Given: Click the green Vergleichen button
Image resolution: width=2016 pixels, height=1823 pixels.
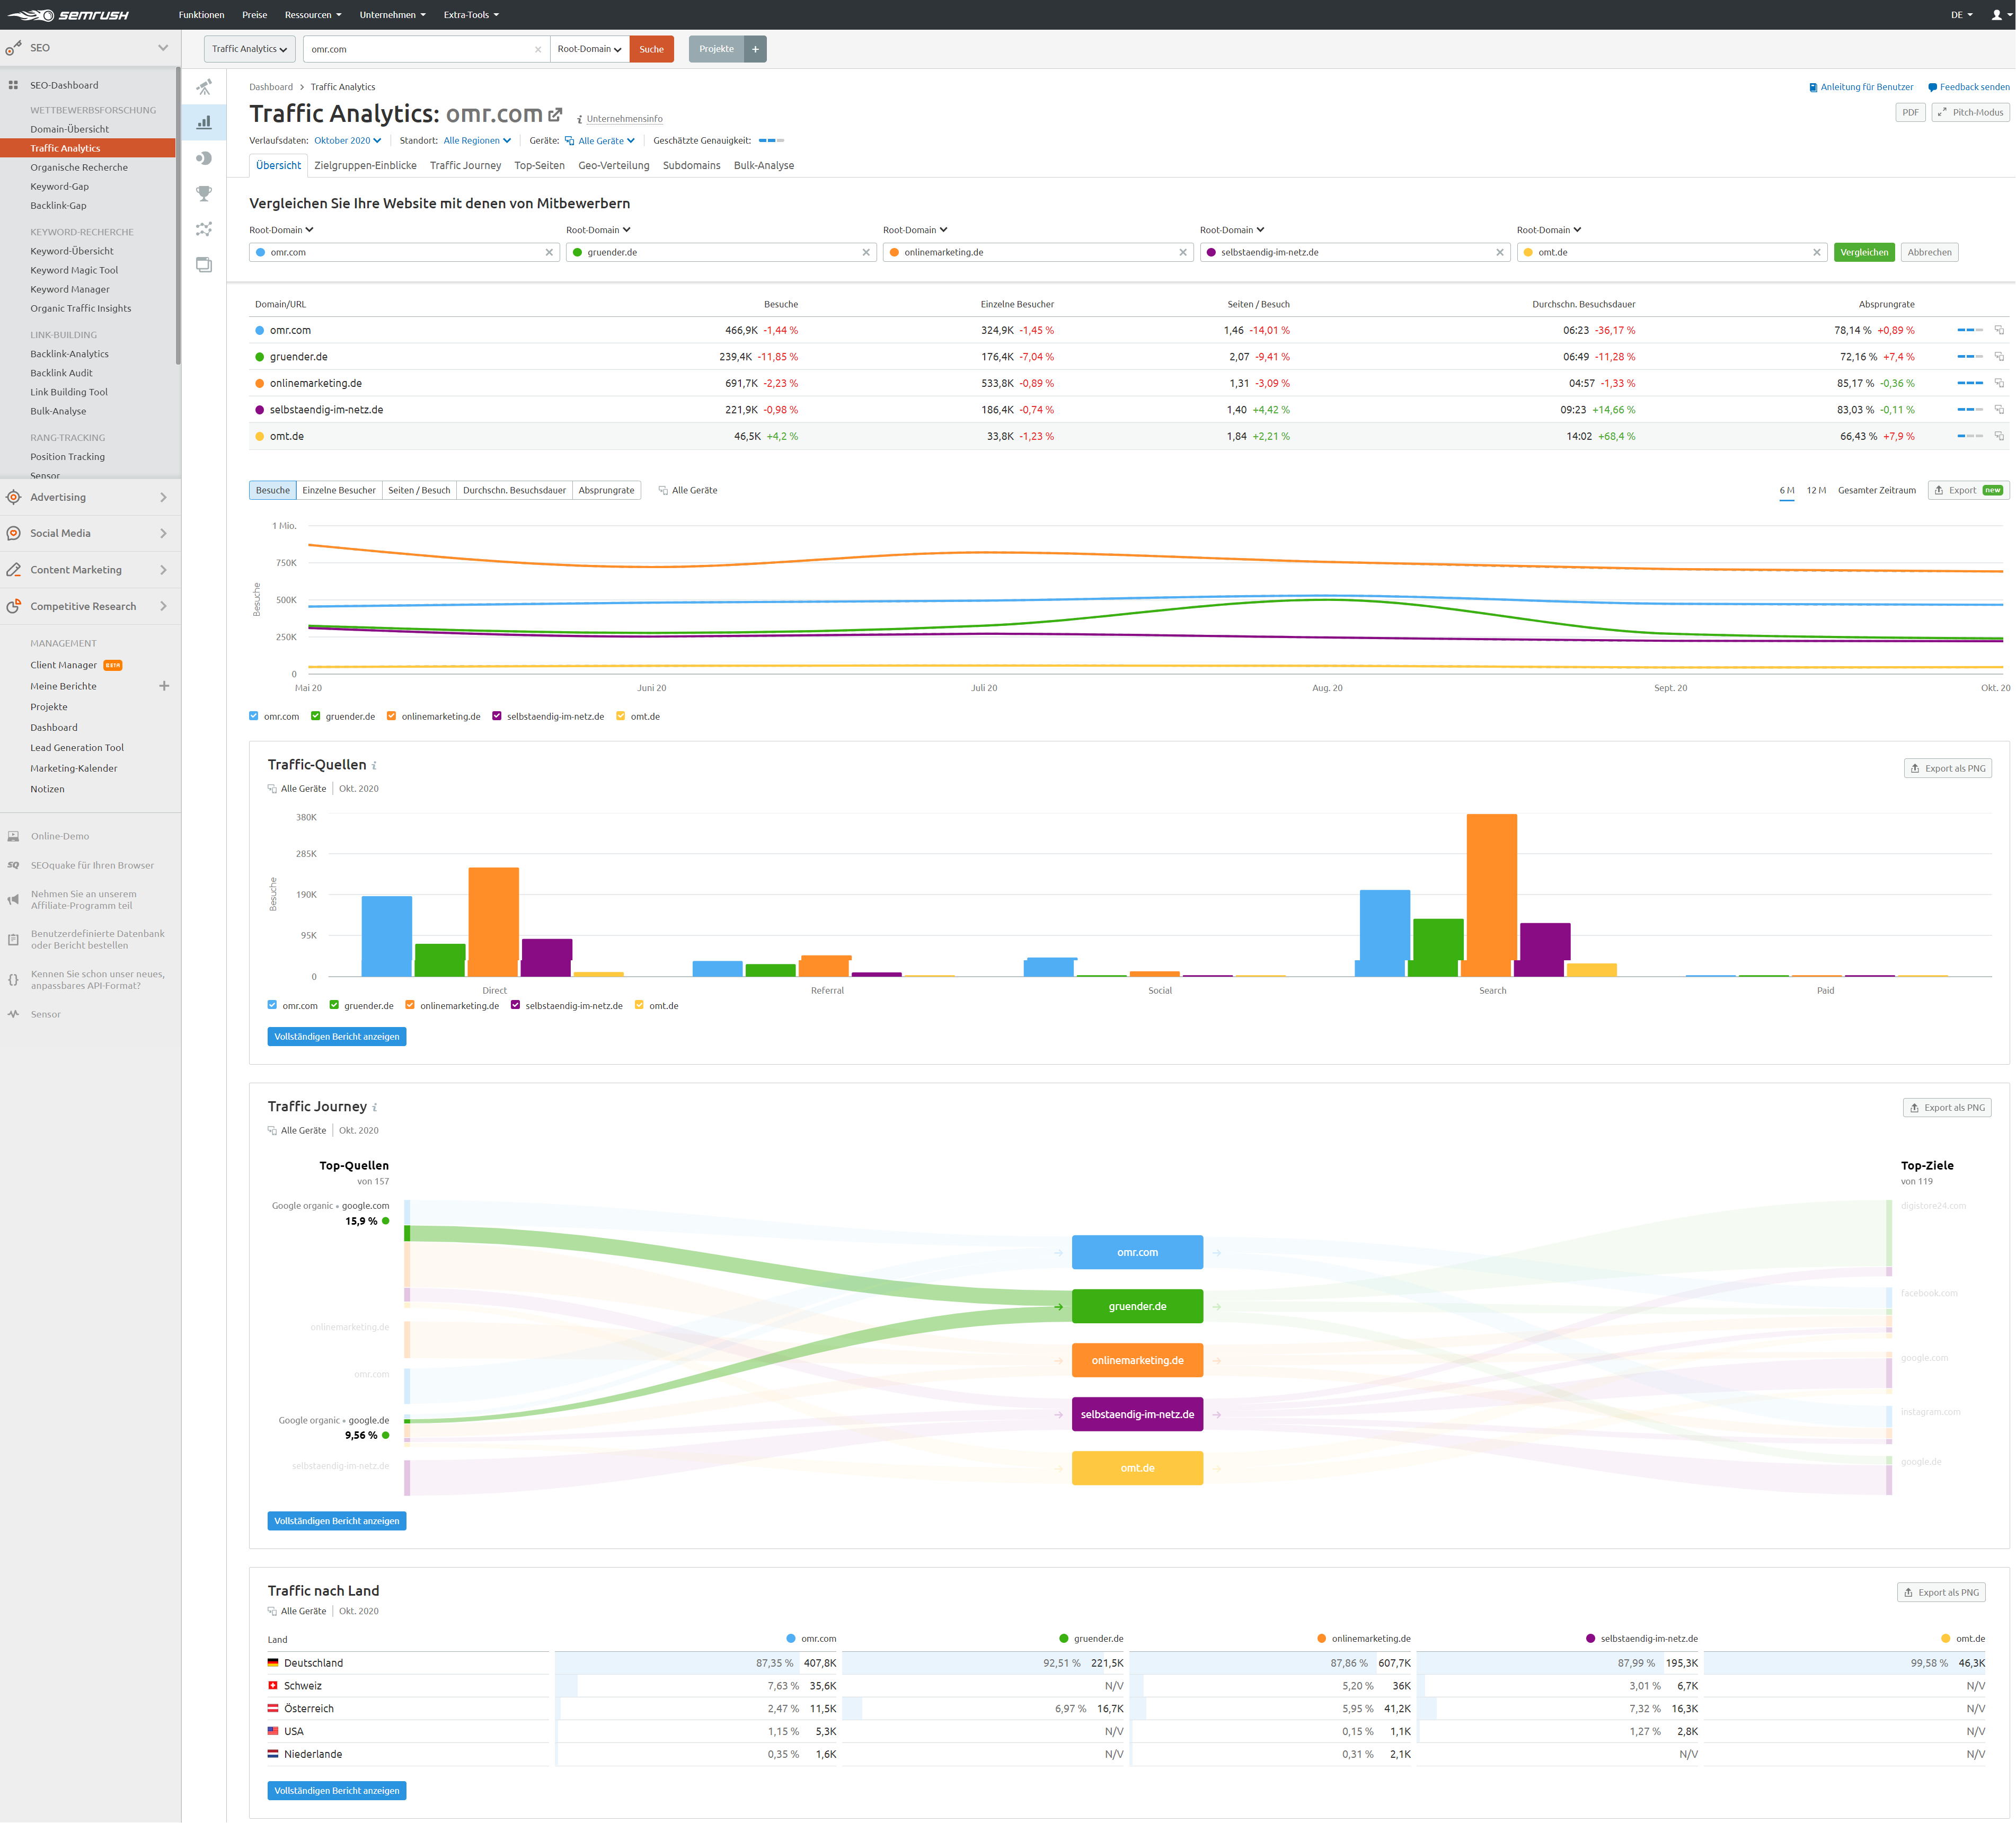Looking at the screenshot, I should click(1863, 252).
